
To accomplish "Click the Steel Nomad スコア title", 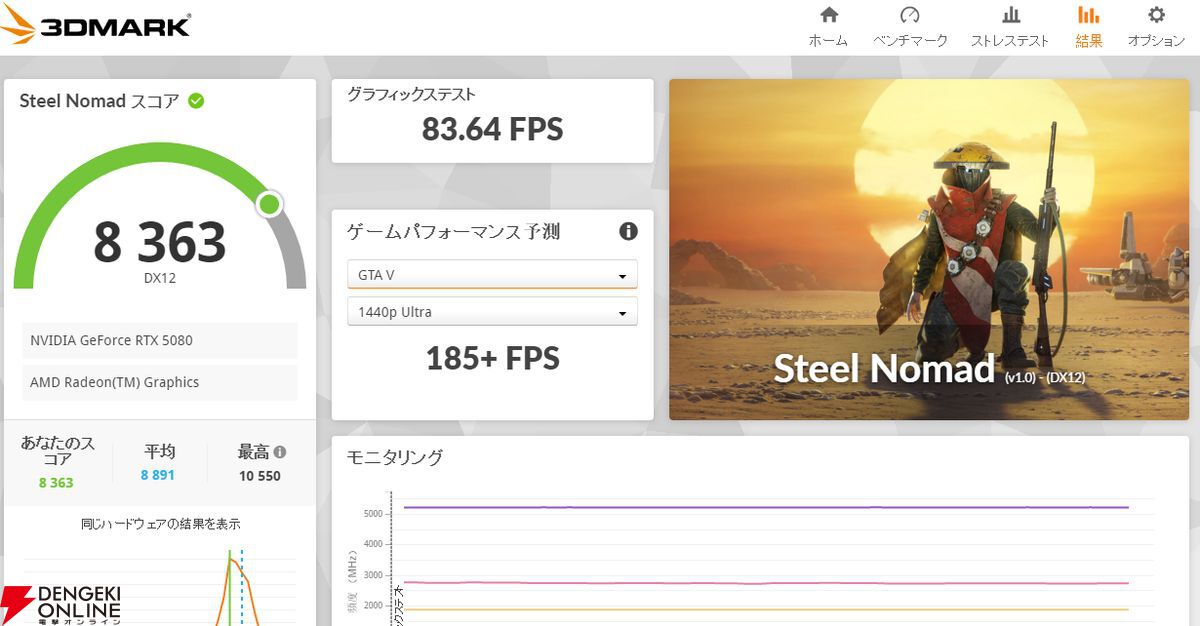I will click(x=100, y=101).
